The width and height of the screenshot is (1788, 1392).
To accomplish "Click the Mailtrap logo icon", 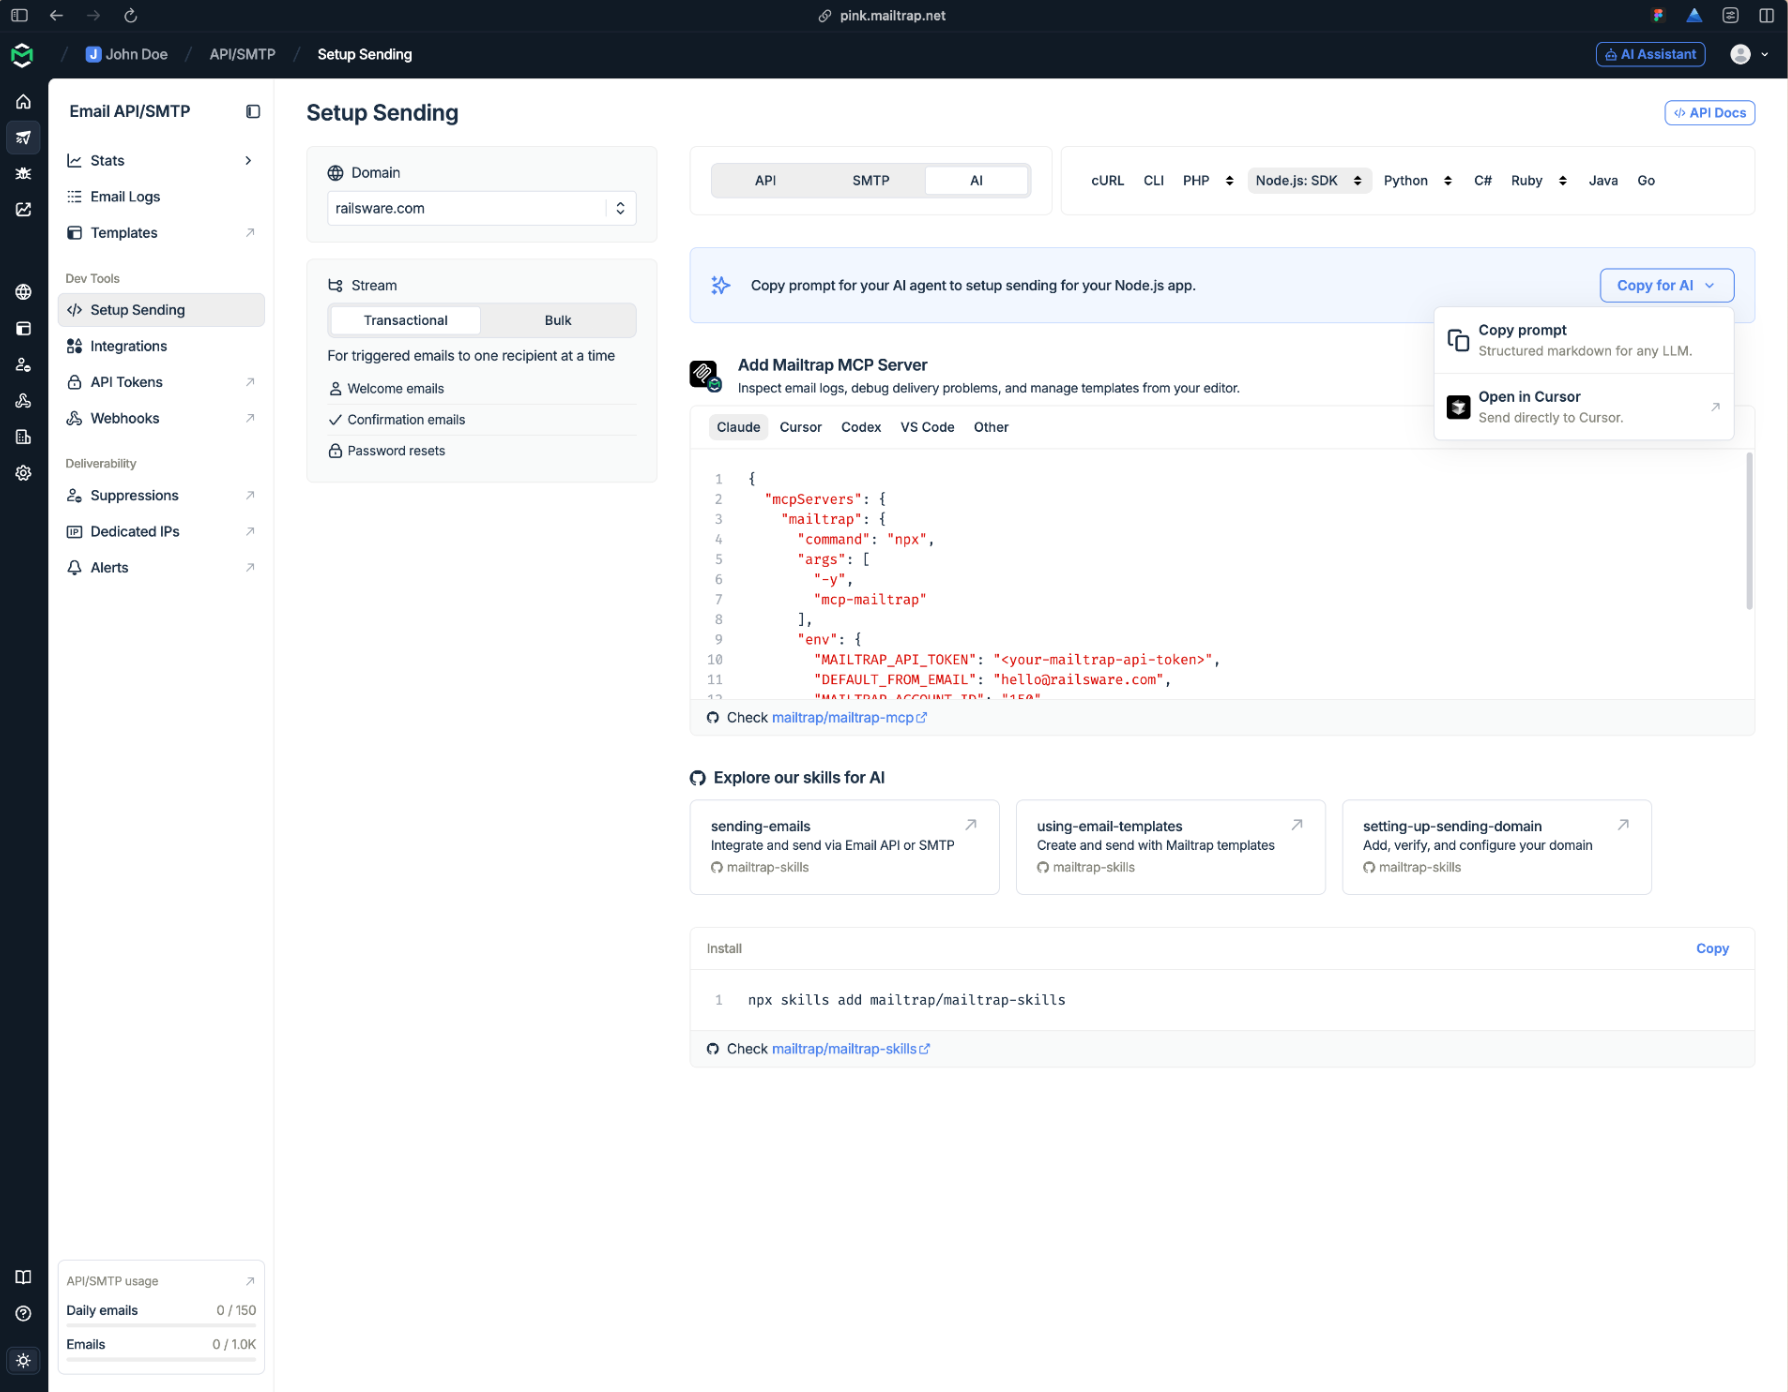I will 22,55.
